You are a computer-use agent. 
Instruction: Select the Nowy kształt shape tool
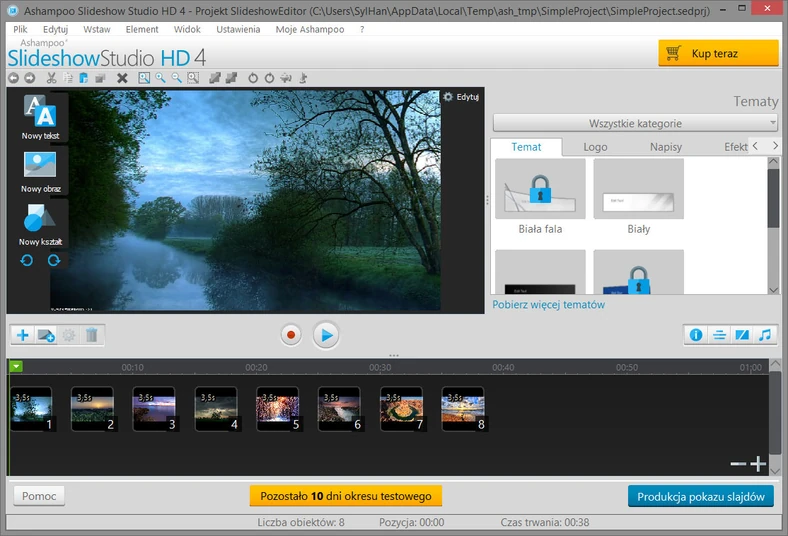point(39,218)
